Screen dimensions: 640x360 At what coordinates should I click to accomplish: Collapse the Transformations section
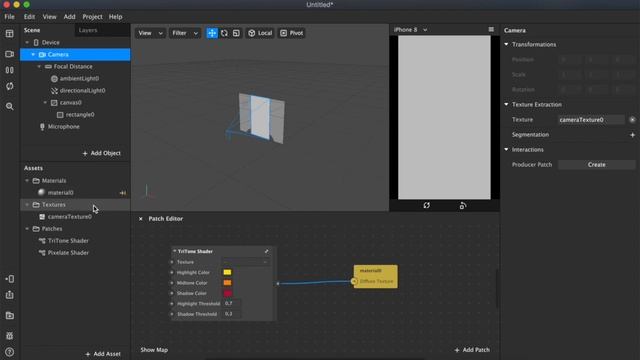507,44
